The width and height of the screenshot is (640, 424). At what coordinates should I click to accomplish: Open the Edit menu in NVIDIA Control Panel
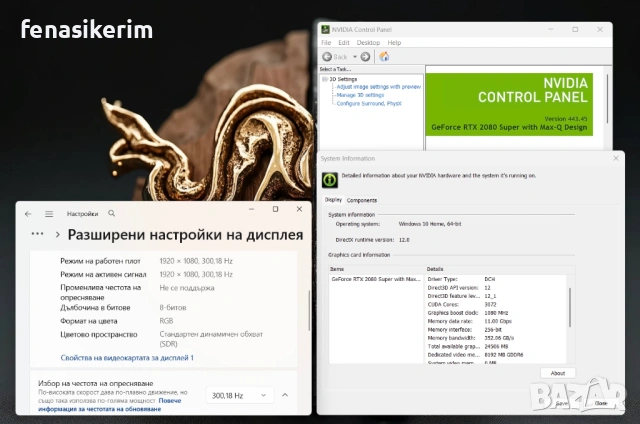(x=344, y=42)
